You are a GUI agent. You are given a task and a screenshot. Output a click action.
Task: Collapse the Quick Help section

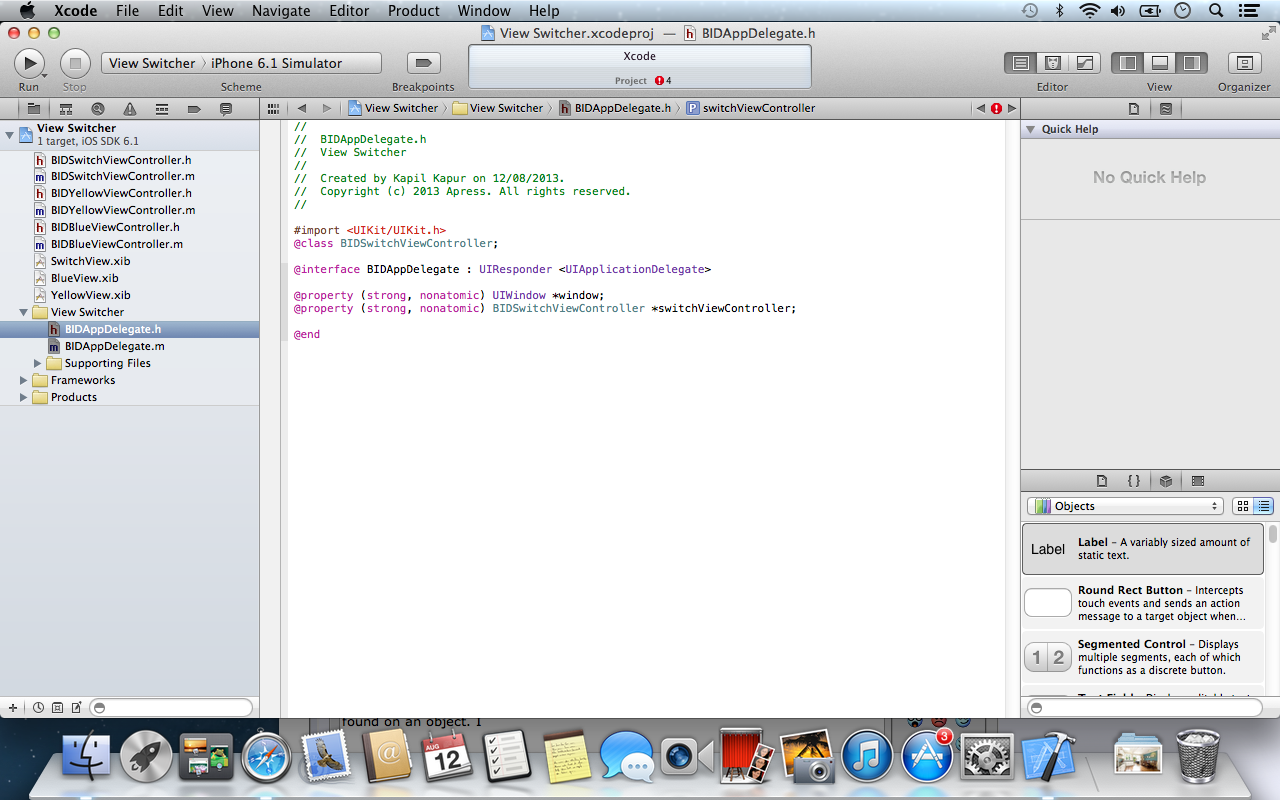(x=1031, y=129)
